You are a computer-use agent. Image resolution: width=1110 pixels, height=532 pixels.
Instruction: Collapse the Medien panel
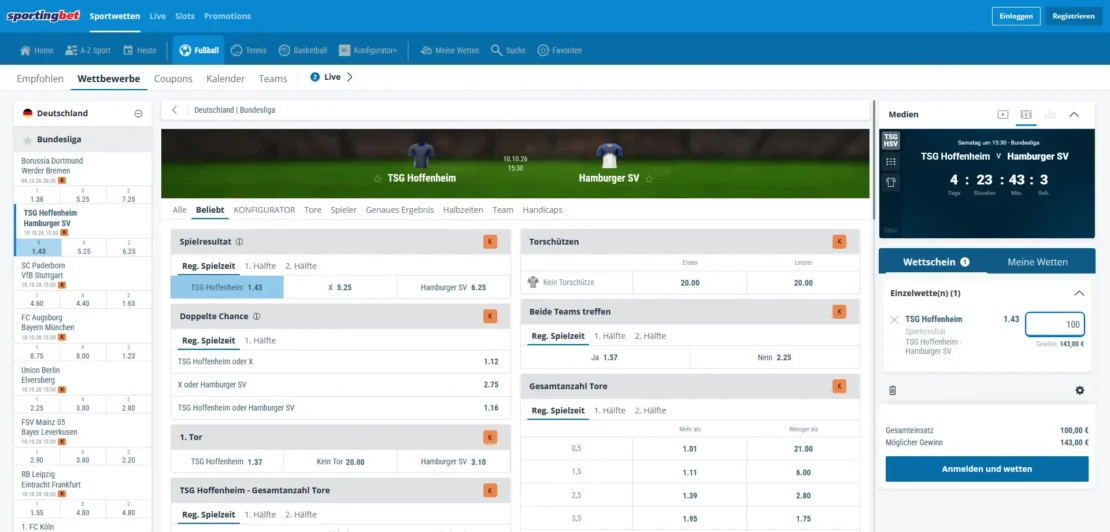coord(1074,115)
